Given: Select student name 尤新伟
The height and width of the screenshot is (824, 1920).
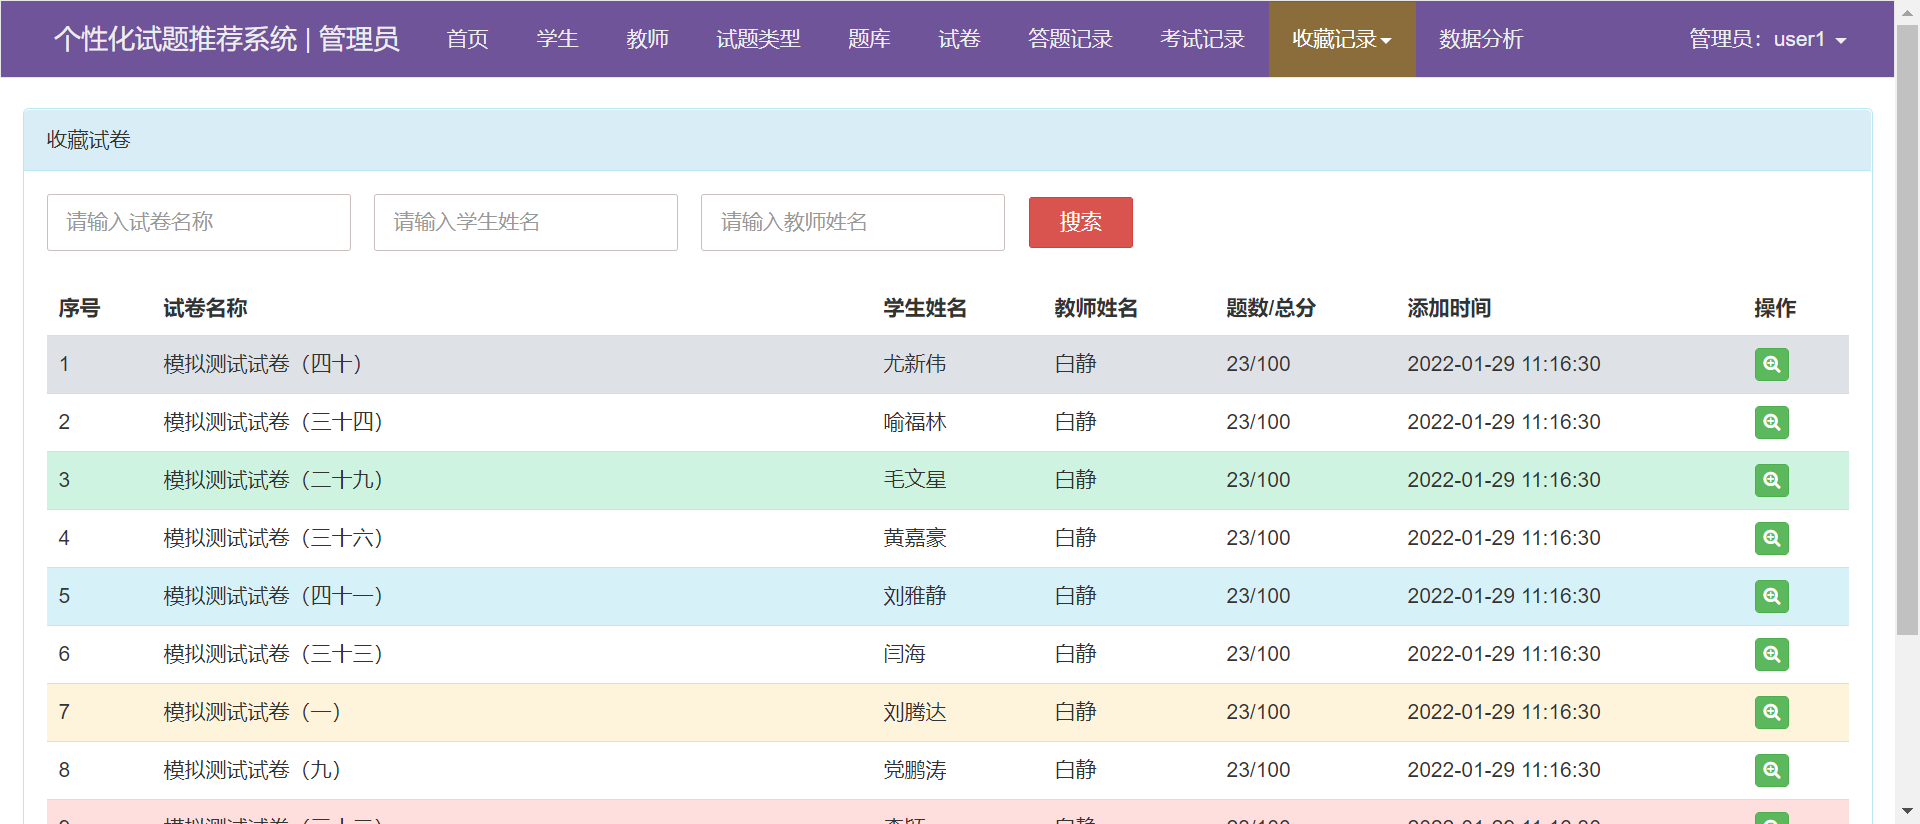Looking at the screenshot, I should coord(914,364).
